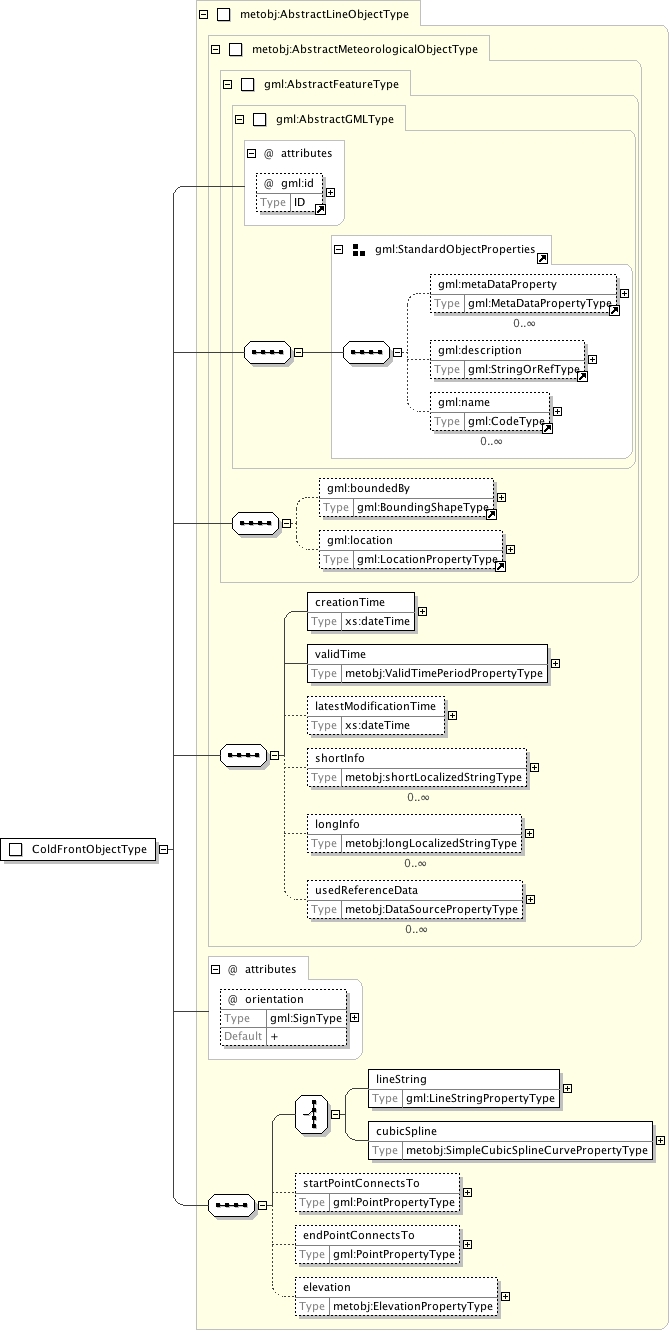Follow the ID type link arrow

(320, 209)
